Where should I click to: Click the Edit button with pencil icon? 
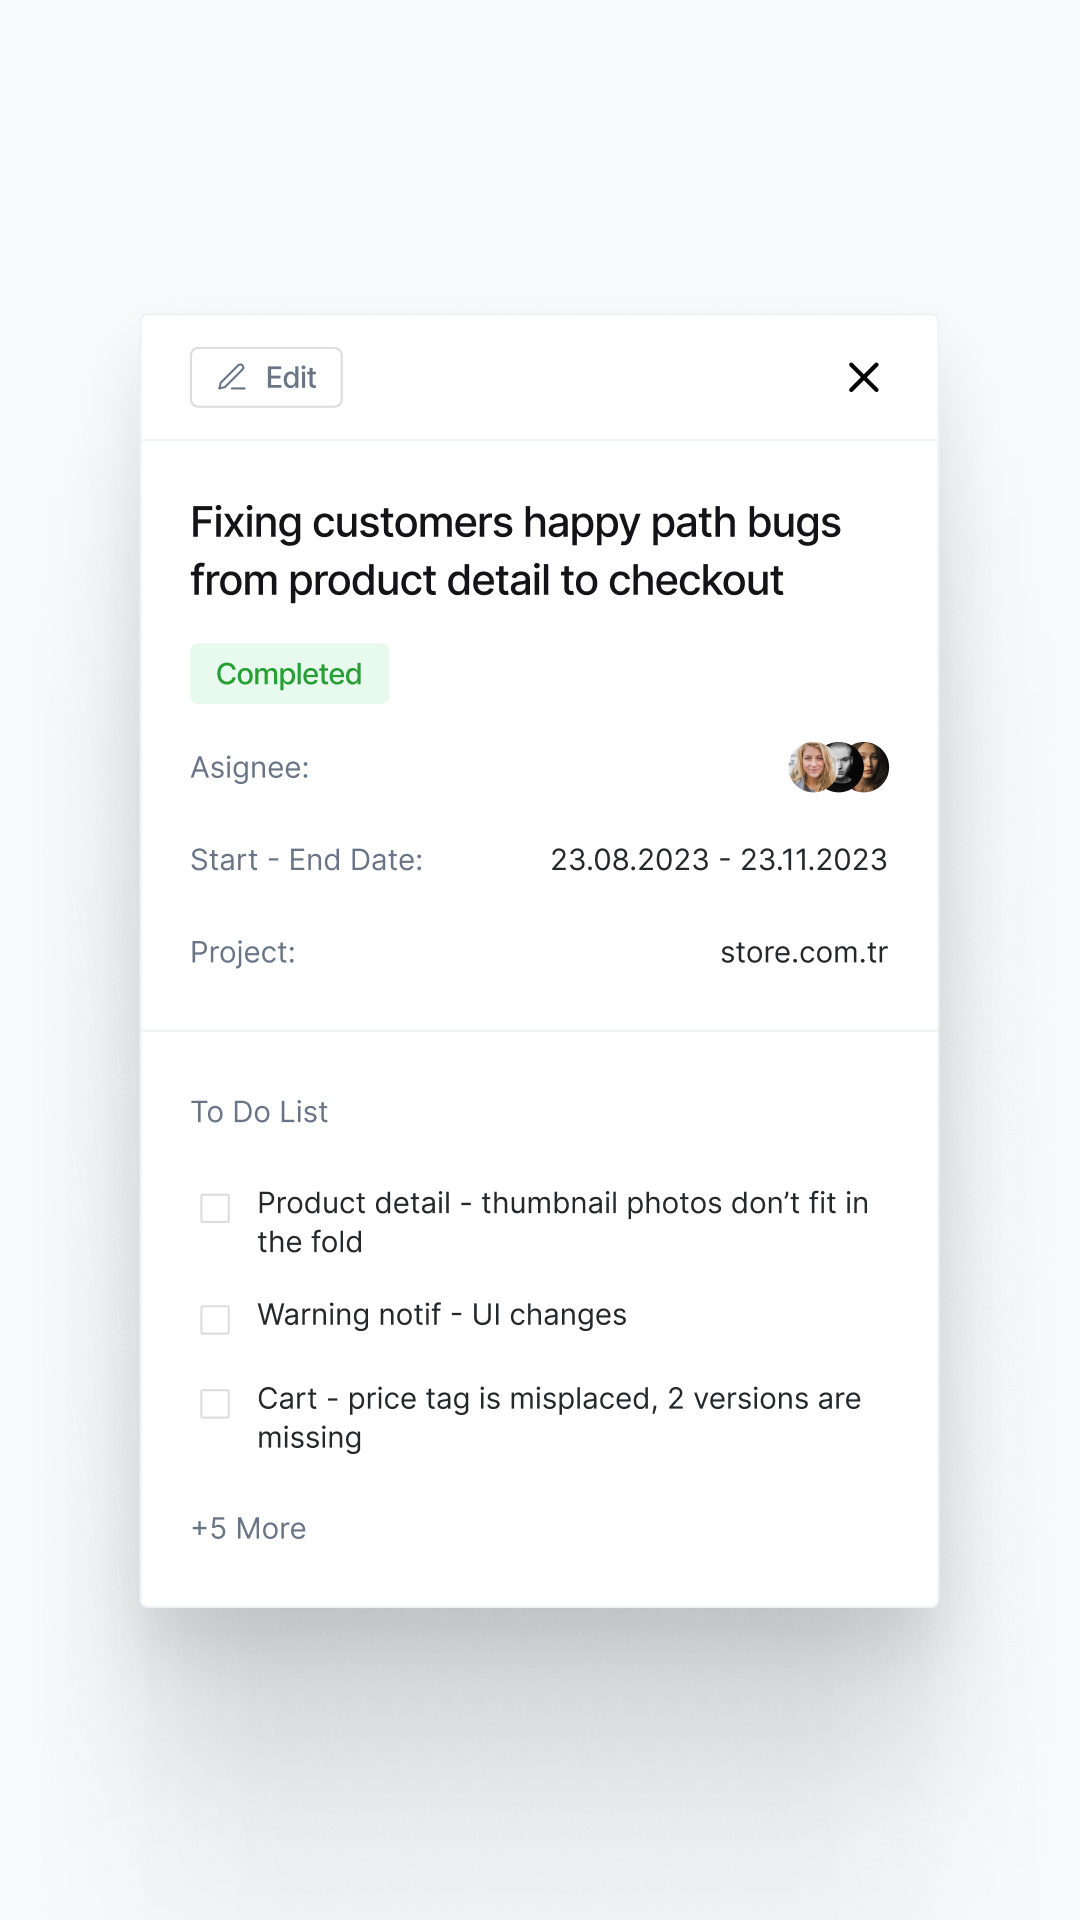click(266, 377)
